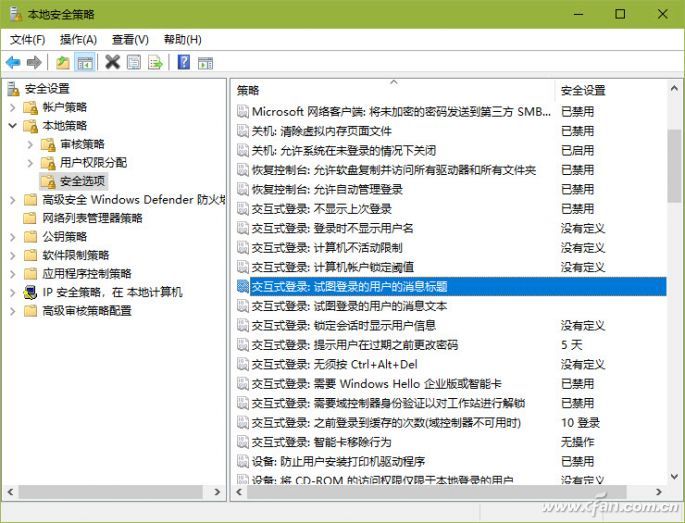Click the policy list scroll-up arrow
Viewport: 685px width, 523px height.
(674, 89)
